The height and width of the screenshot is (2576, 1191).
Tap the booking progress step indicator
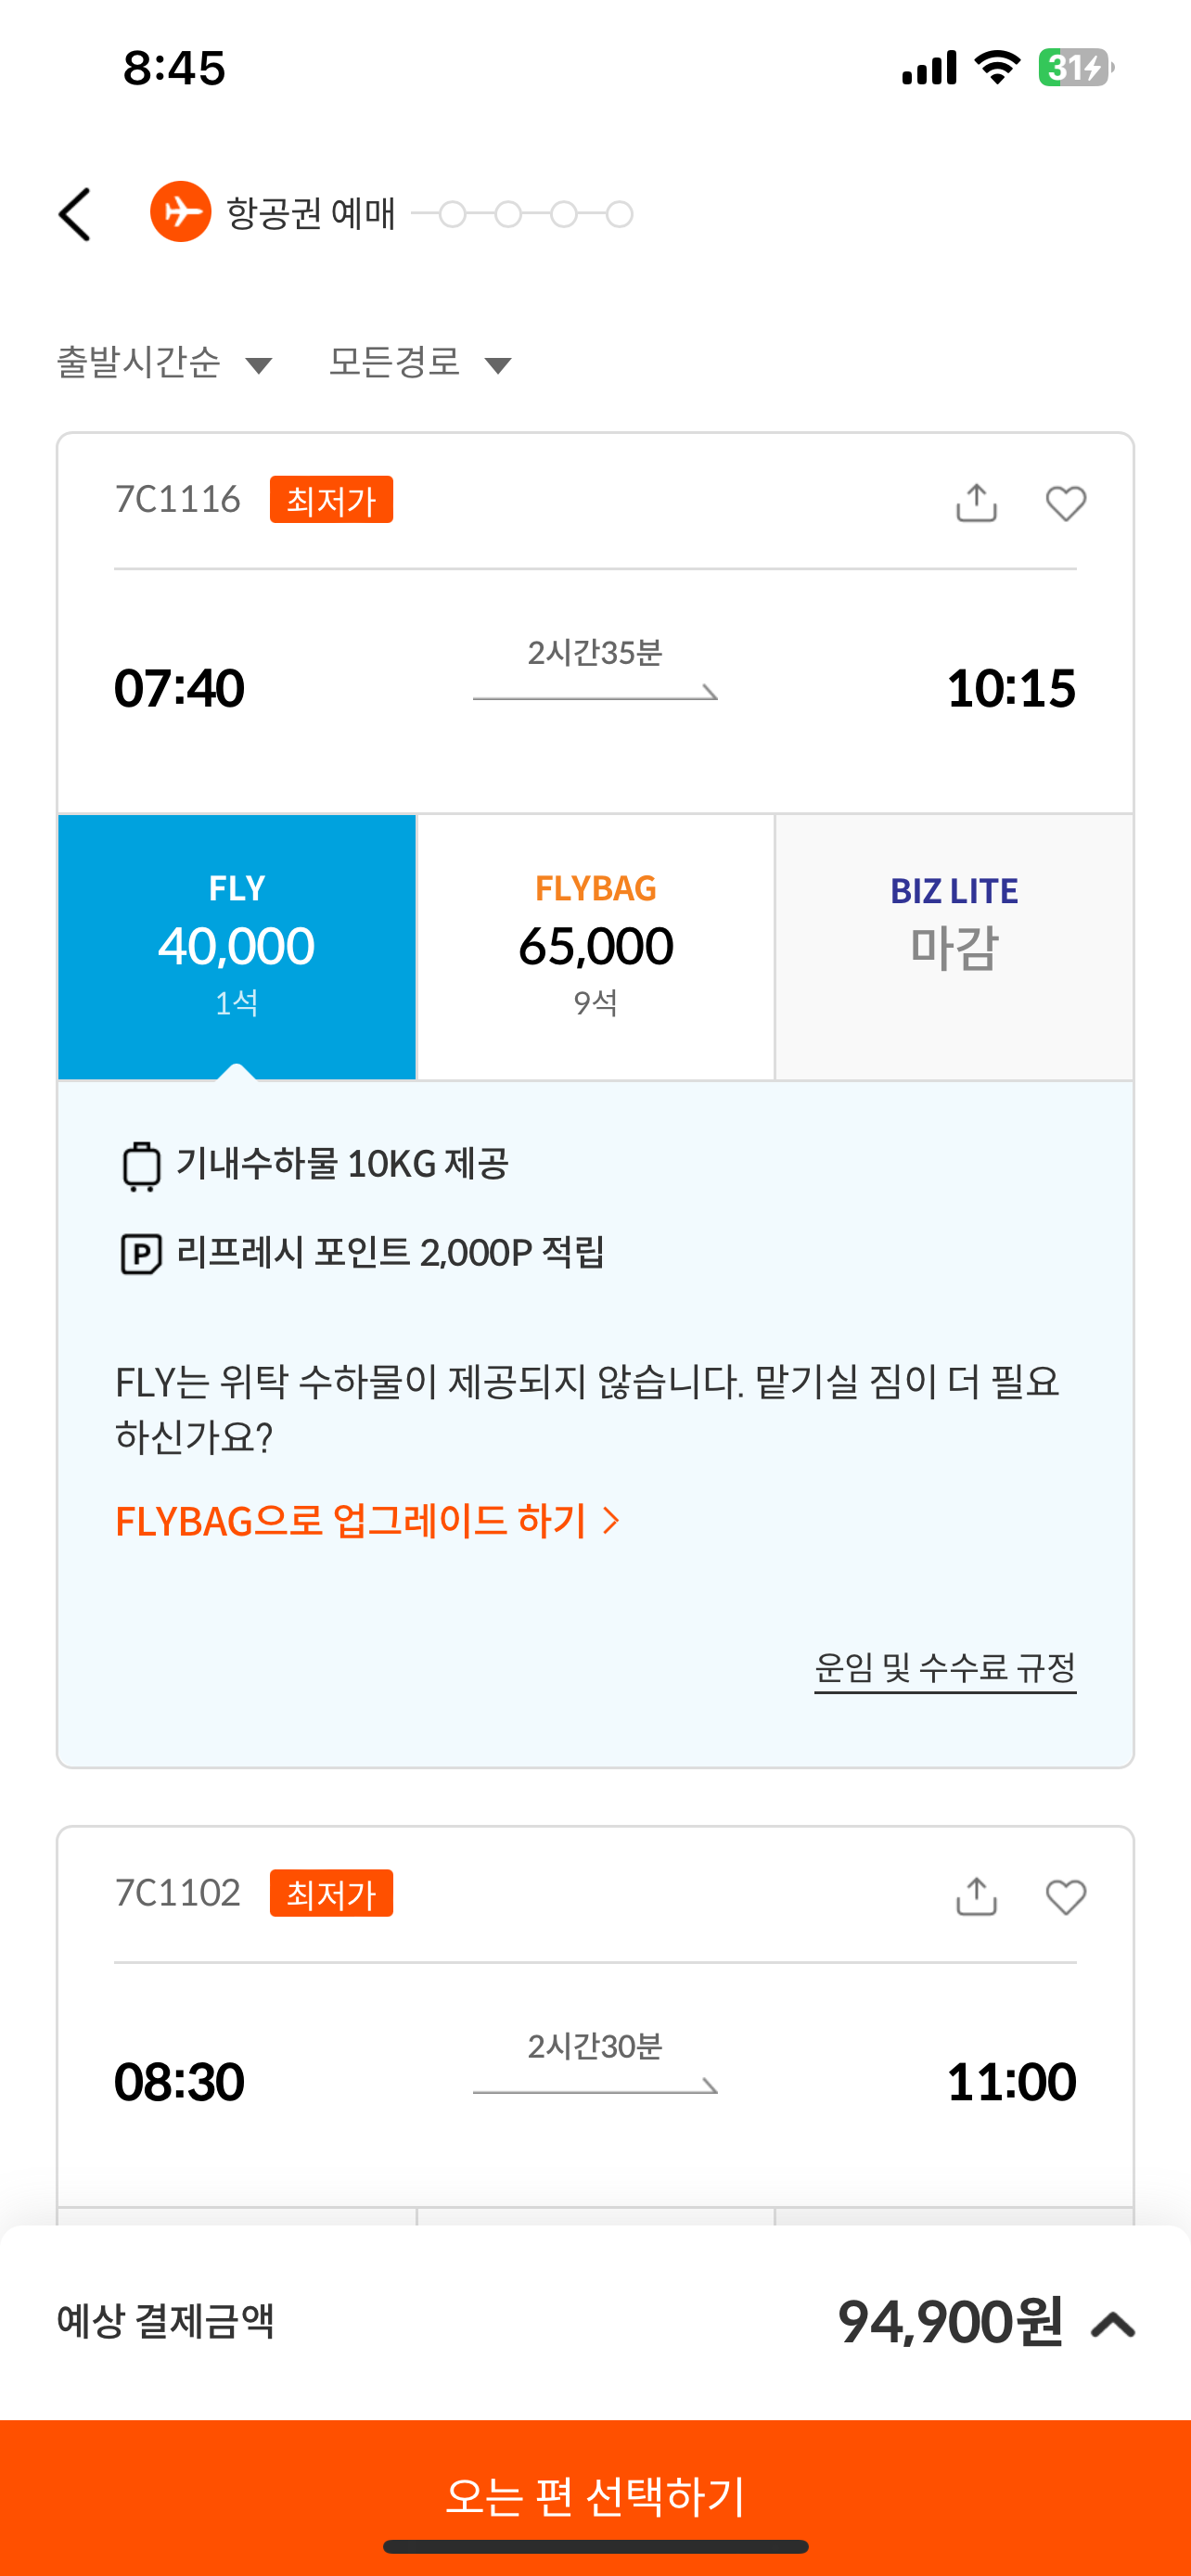point(537,213)
